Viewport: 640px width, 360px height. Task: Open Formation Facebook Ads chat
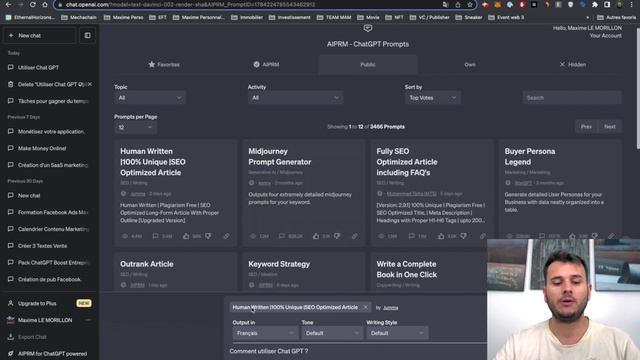coord(49,212)
